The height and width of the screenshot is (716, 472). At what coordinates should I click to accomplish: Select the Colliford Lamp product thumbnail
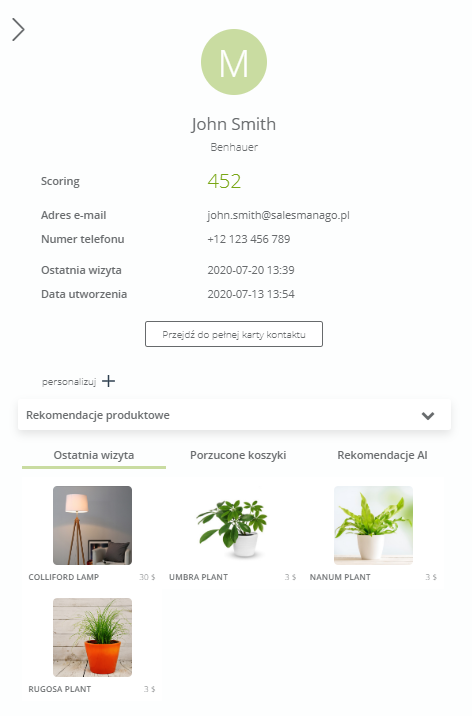pos(92,526)
